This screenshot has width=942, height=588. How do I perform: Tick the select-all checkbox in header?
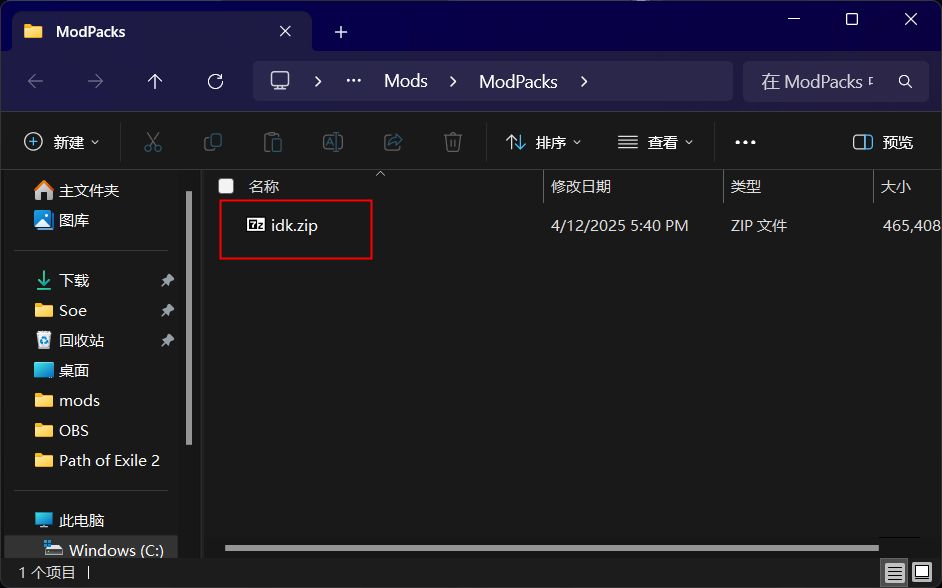(x=226, y=186)
